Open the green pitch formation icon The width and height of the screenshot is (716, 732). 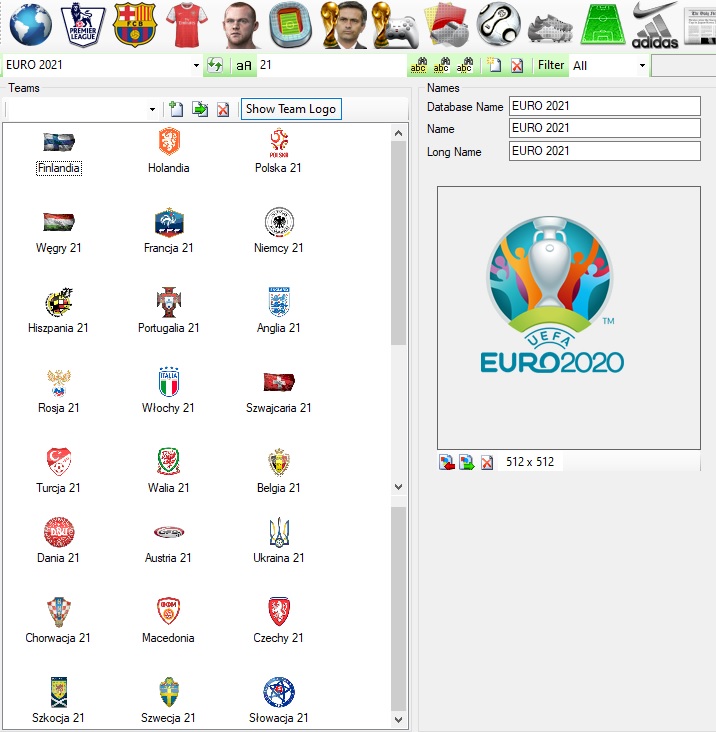603,24
